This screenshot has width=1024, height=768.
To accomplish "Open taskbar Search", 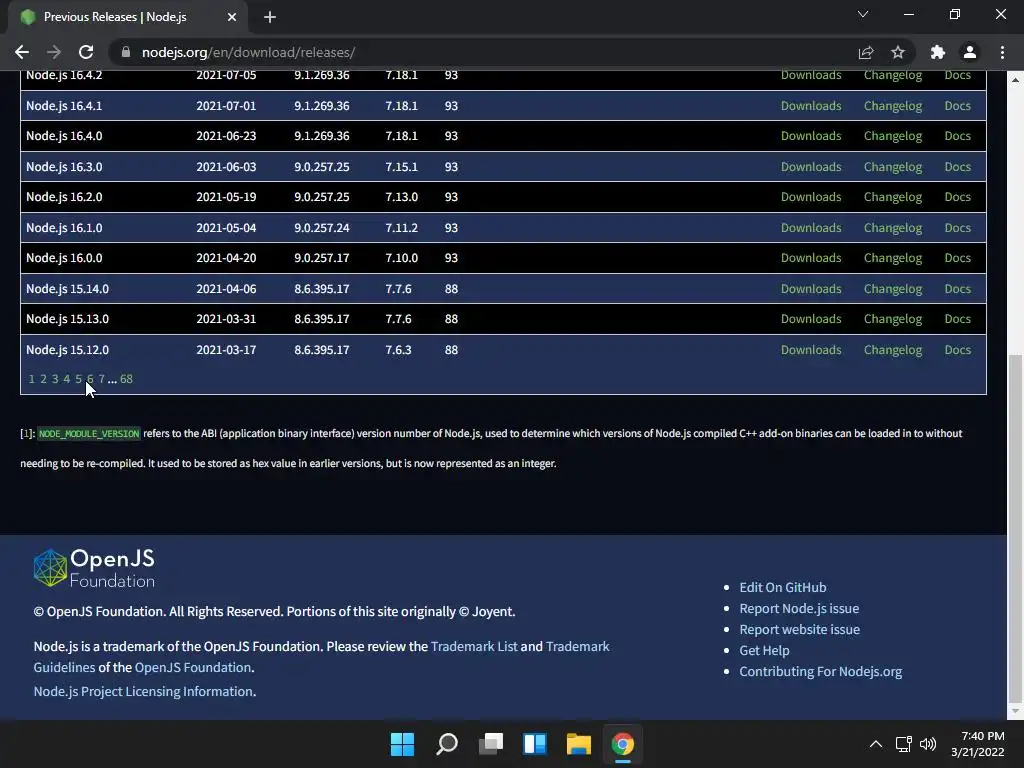I will (x=447, y=744).
